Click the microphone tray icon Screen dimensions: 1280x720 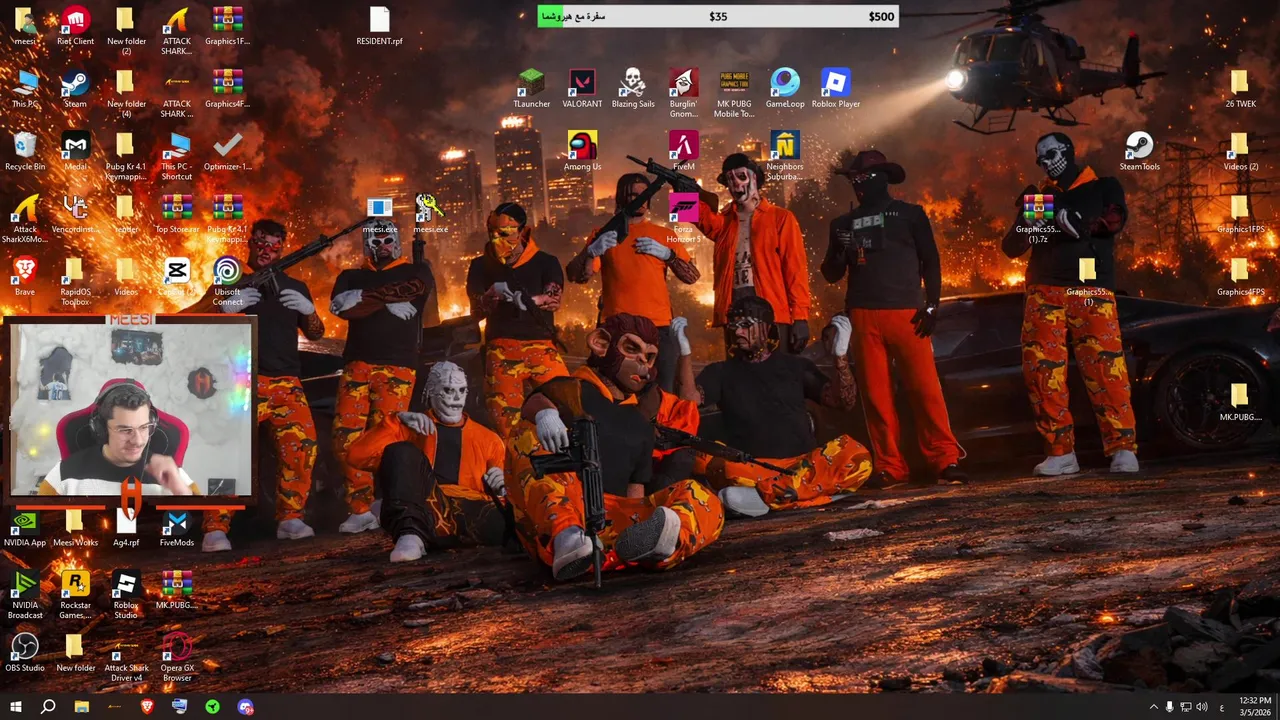pyautogui.click(x=1169, y=707)
